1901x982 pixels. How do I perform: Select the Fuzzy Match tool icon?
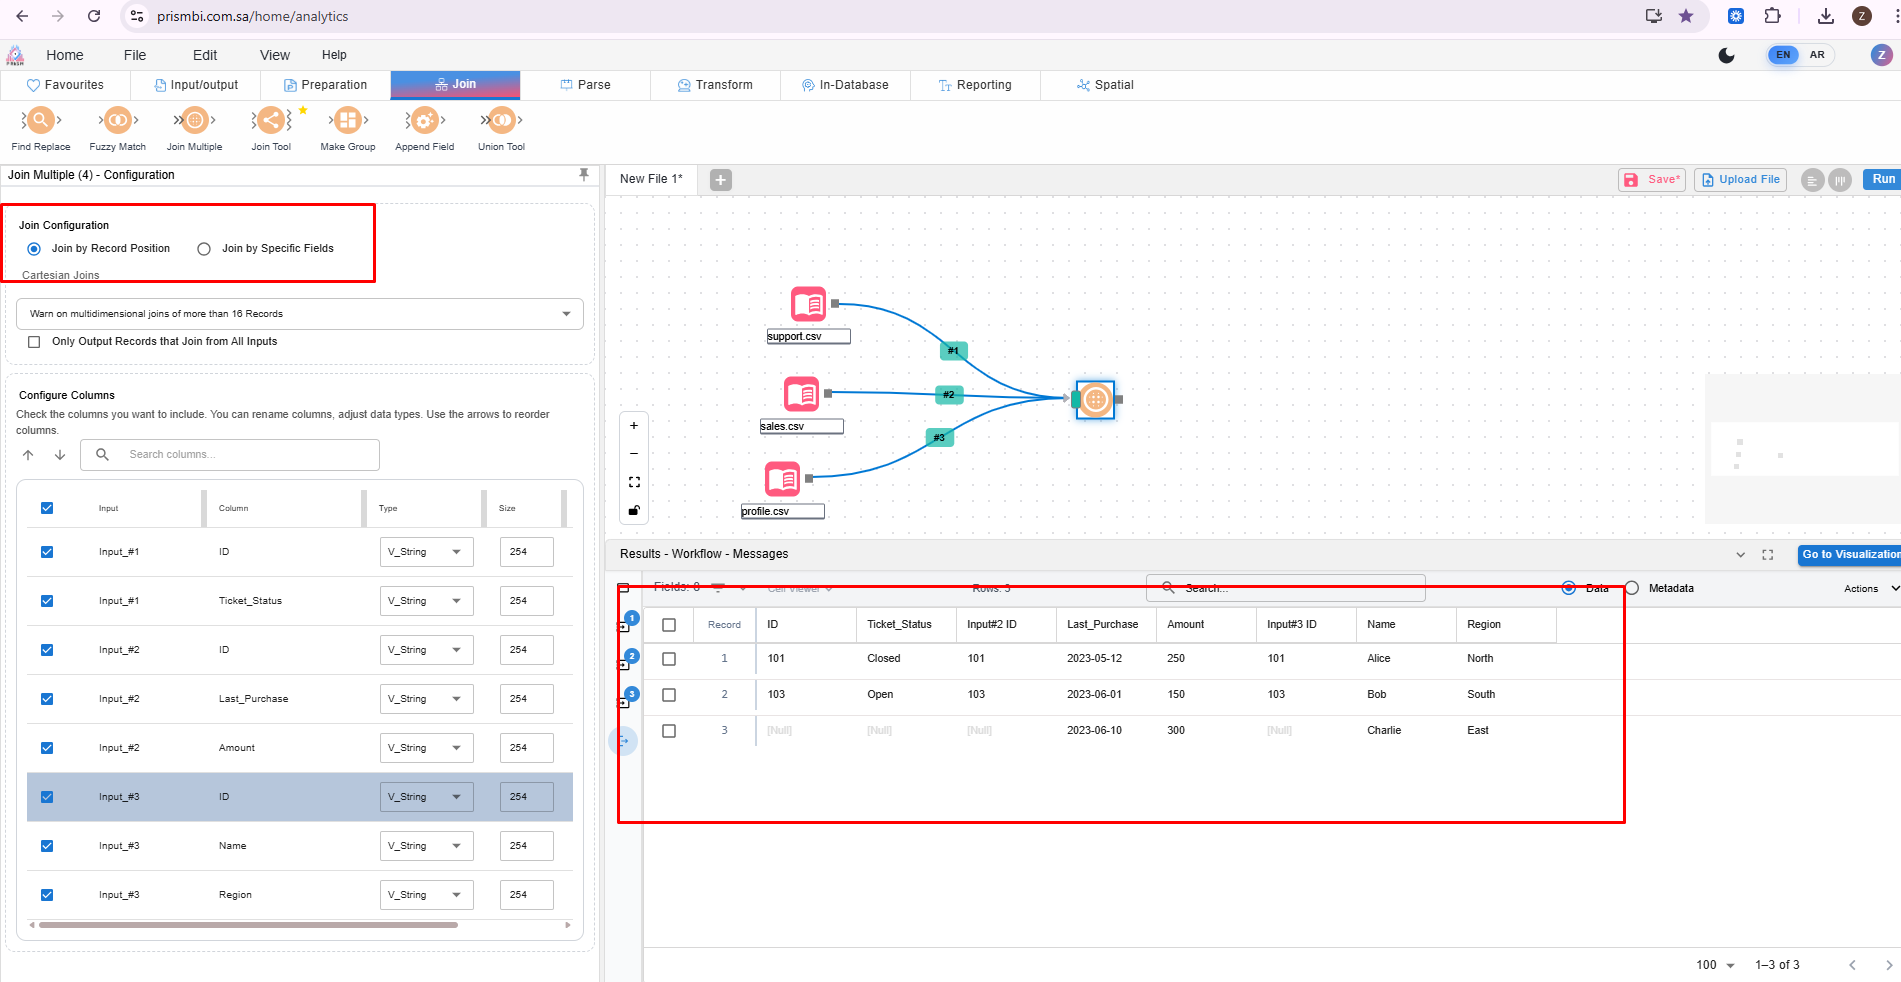click(x=117, y=121)
